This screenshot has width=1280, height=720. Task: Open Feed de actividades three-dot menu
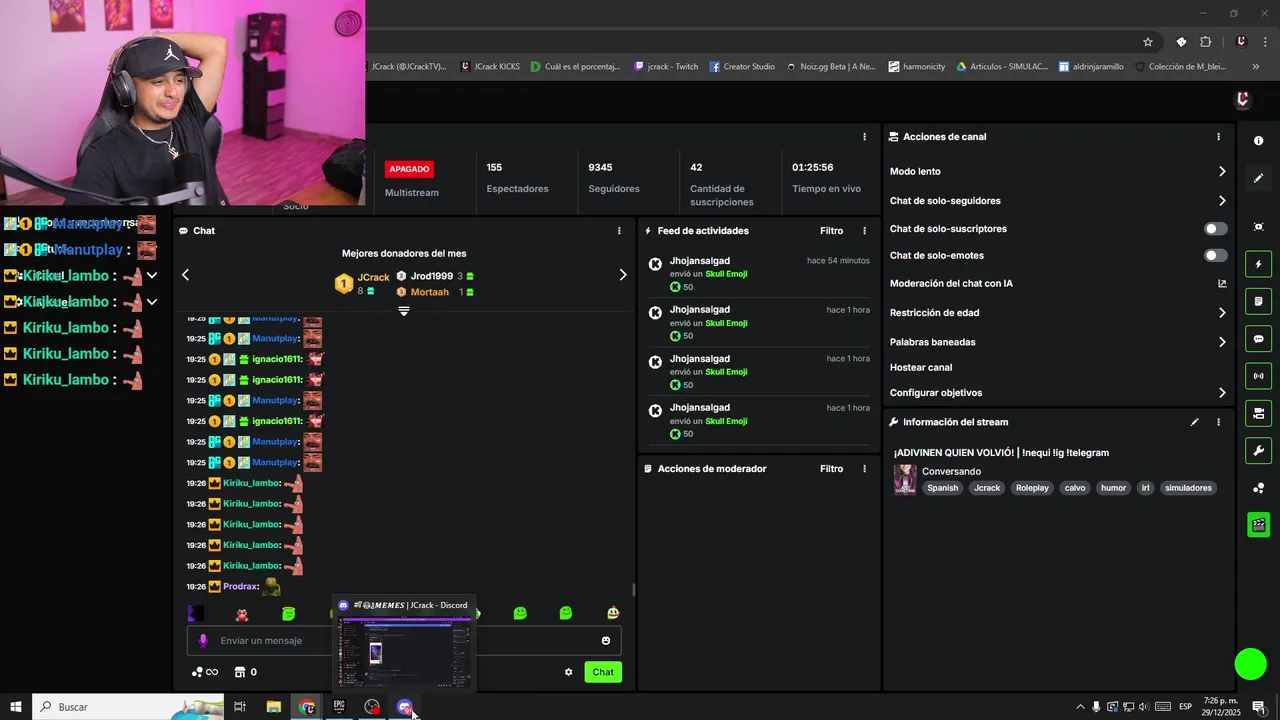pos(864,231)
